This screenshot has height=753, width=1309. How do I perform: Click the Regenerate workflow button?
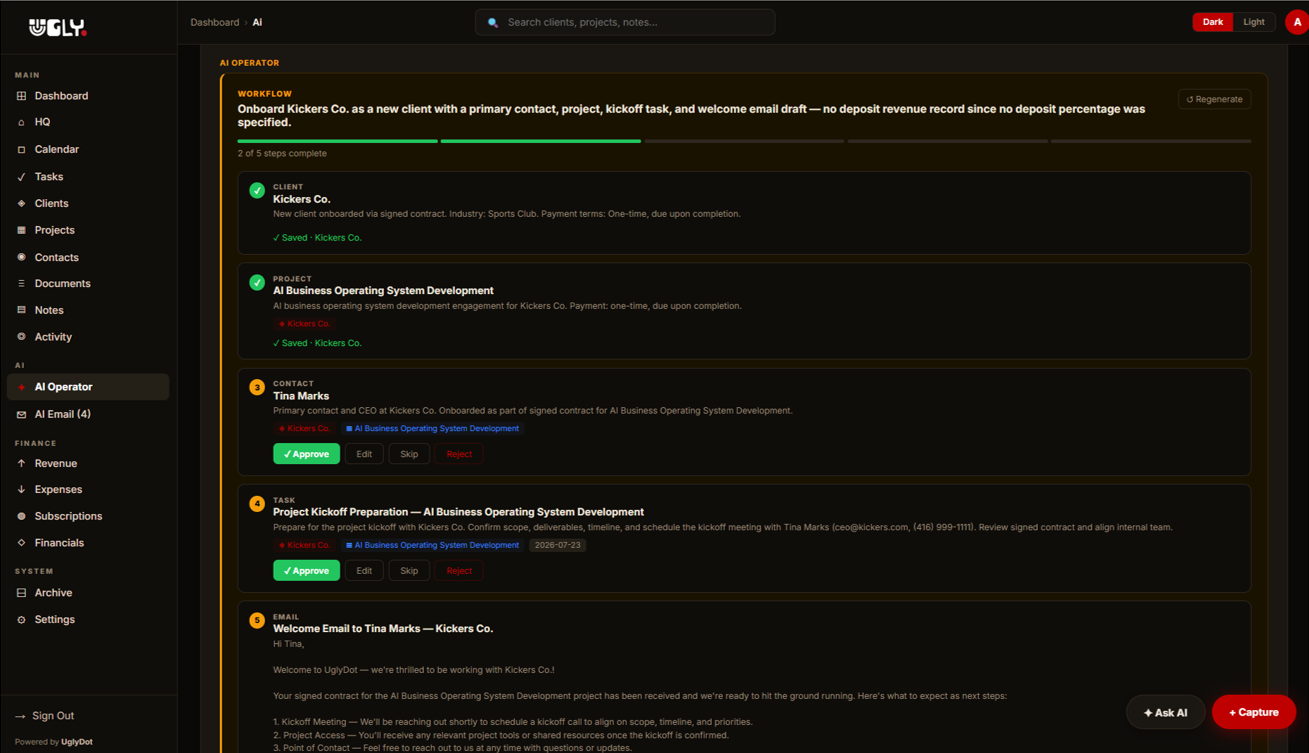click(1214, 99)
